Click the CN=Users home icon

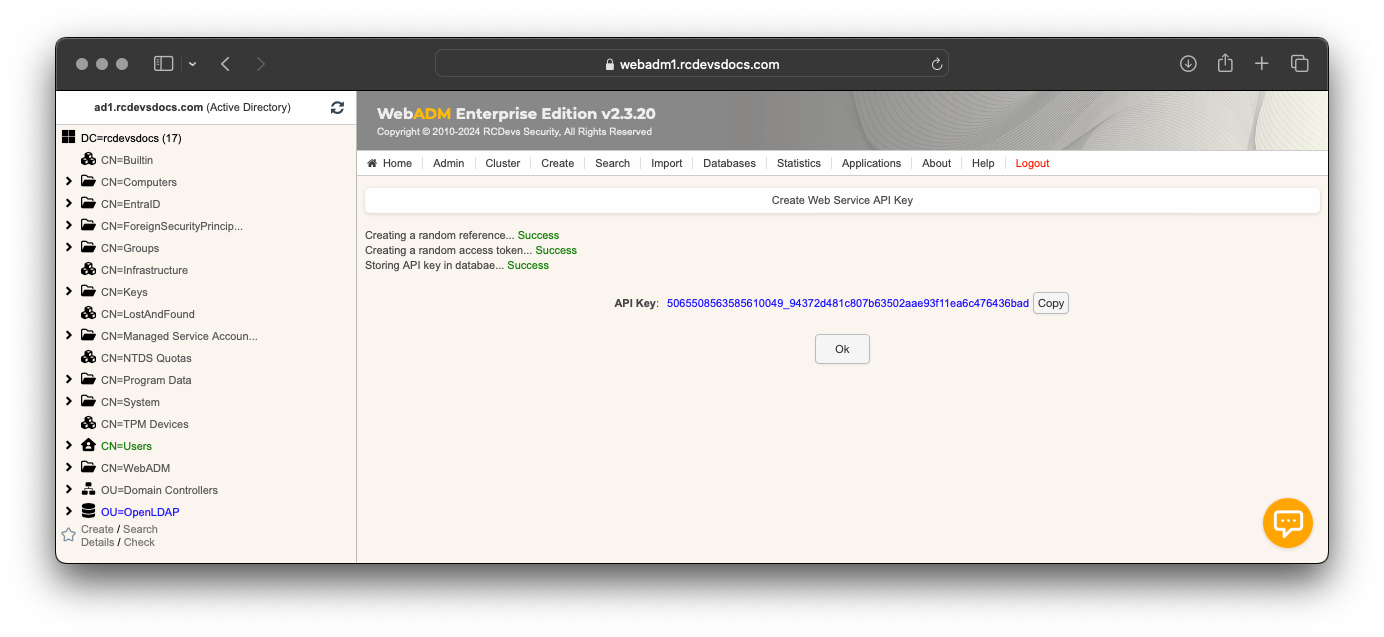point(89,446)
